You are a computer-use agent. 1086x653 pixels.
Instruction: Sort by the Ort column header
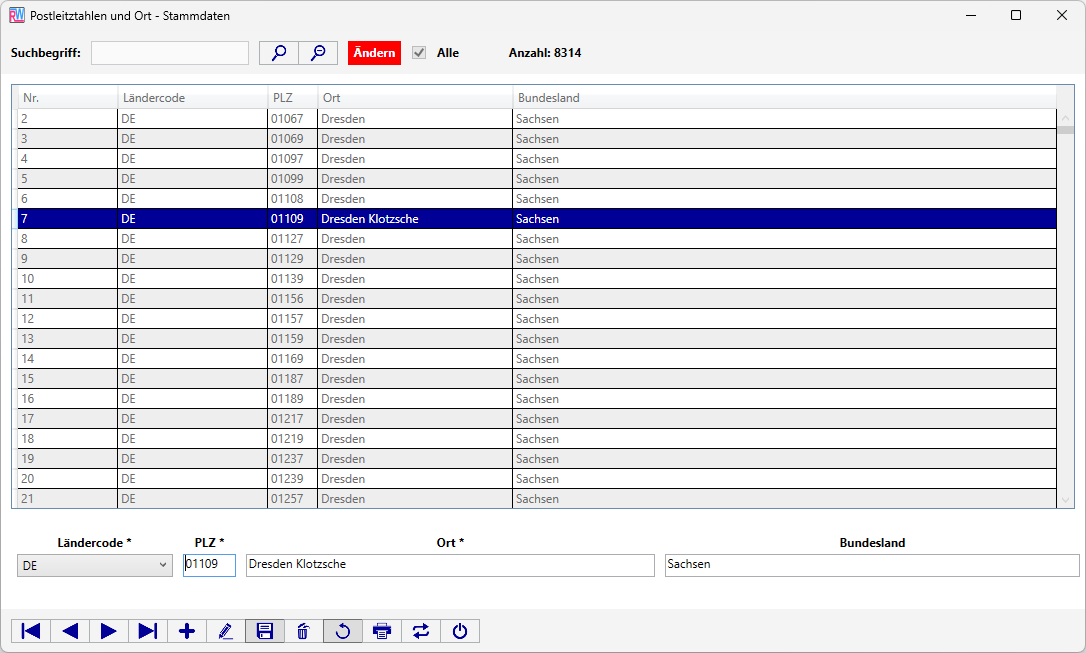[415, 98]
